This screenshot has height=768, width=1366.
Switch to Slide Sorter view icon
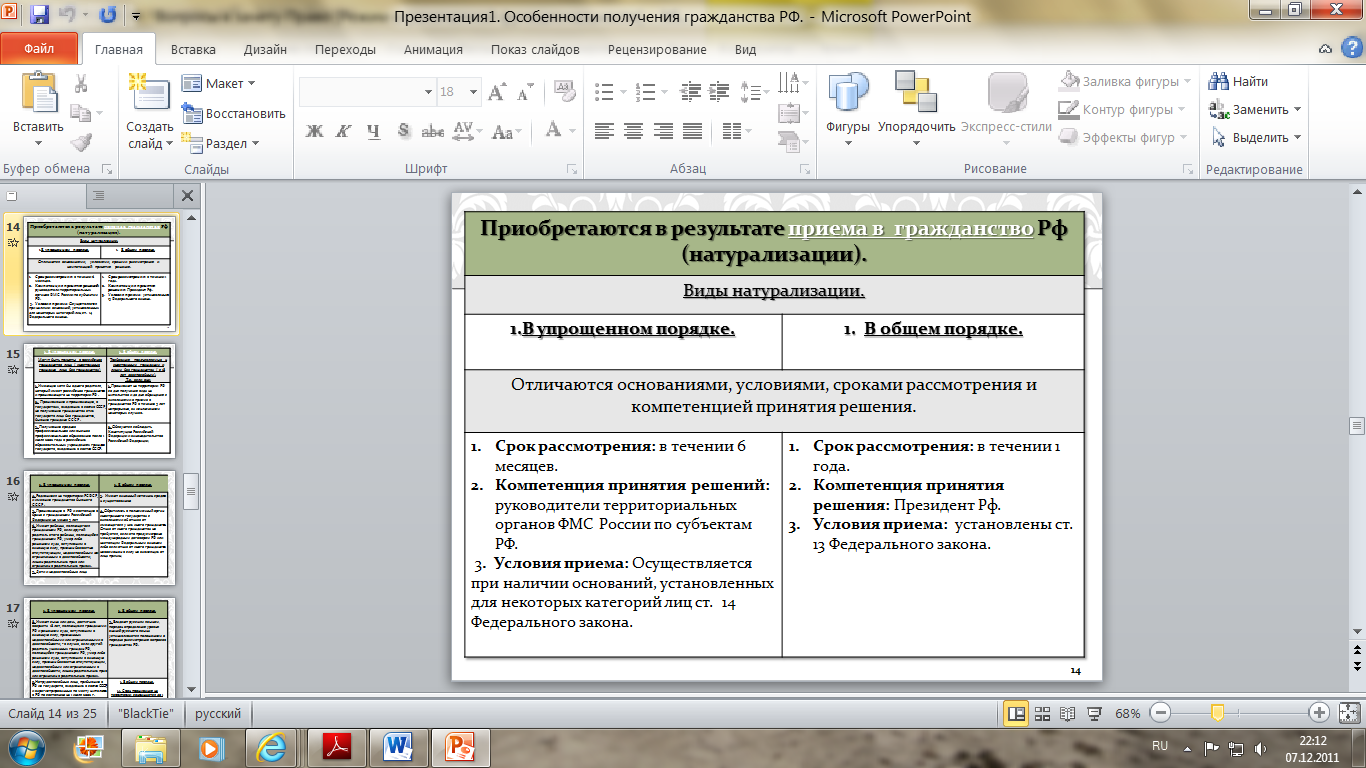click(x=1042, y=714)
